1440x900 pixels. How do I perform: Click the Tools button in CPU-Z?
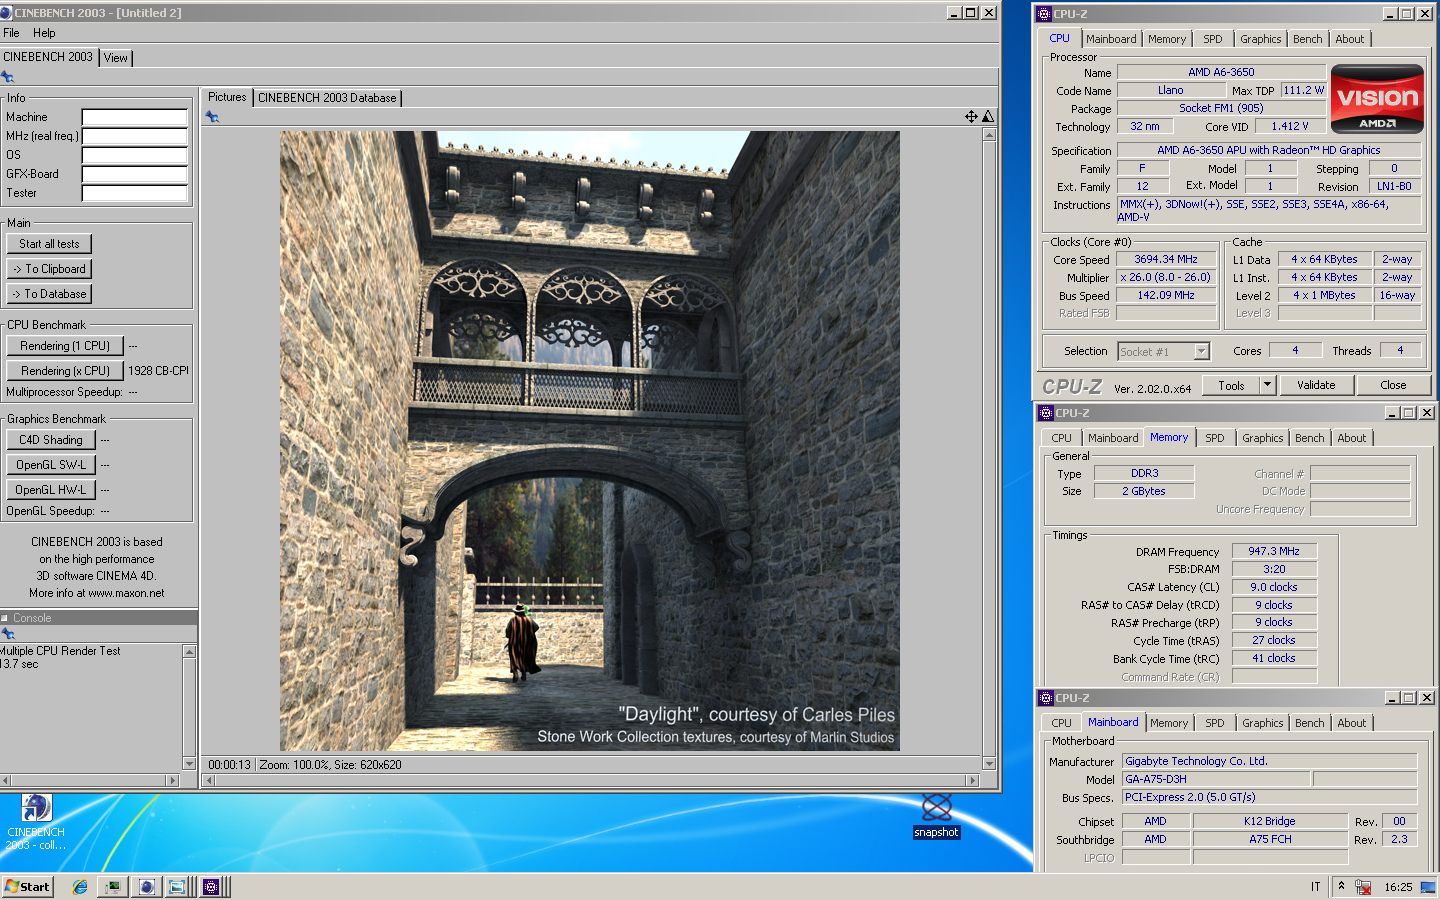point(1231,385)
